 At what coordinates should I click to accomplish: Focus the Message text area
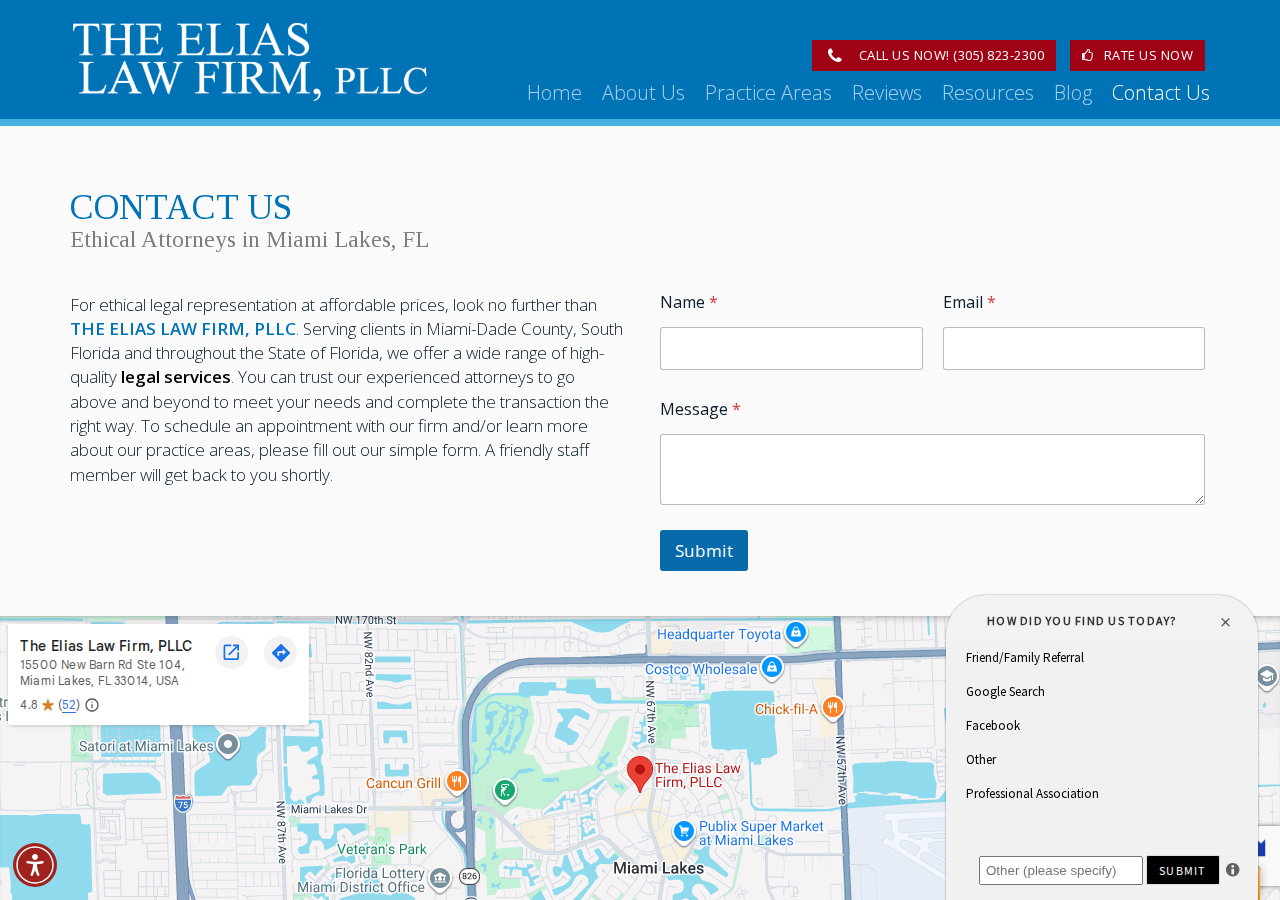(932, 470)
